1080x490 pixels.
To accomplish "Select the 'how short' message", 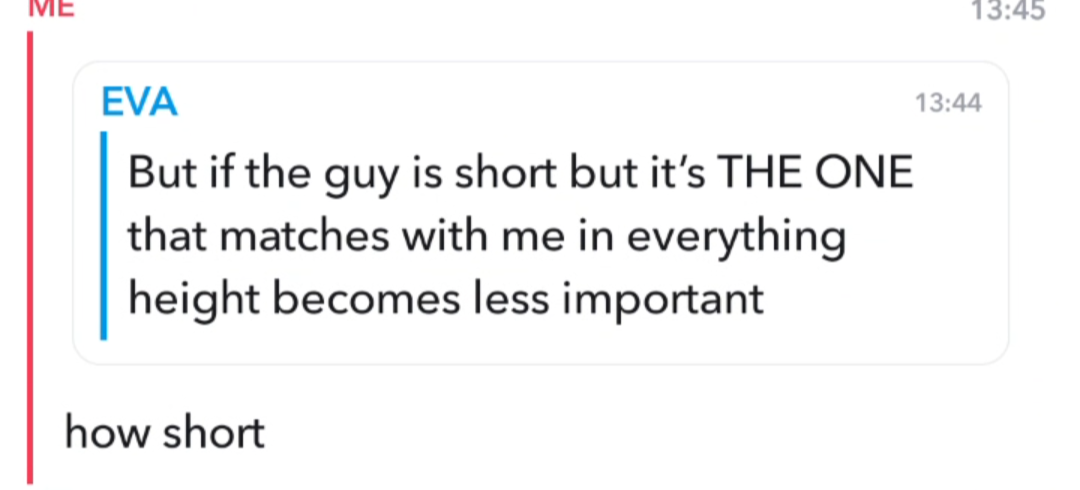I will click(x=165, y=433).
